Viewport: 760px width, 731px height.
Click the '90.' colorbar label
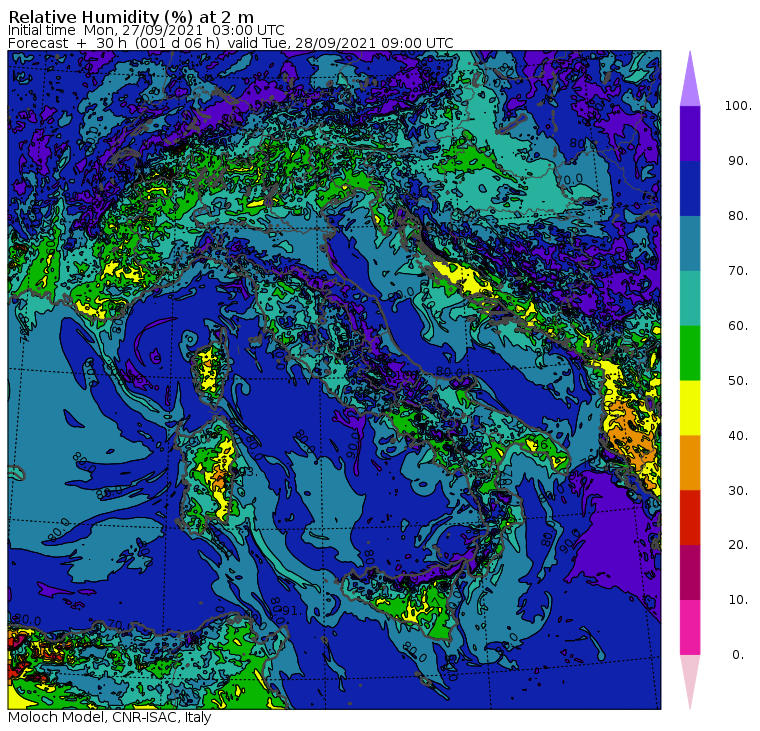point(738,161)
